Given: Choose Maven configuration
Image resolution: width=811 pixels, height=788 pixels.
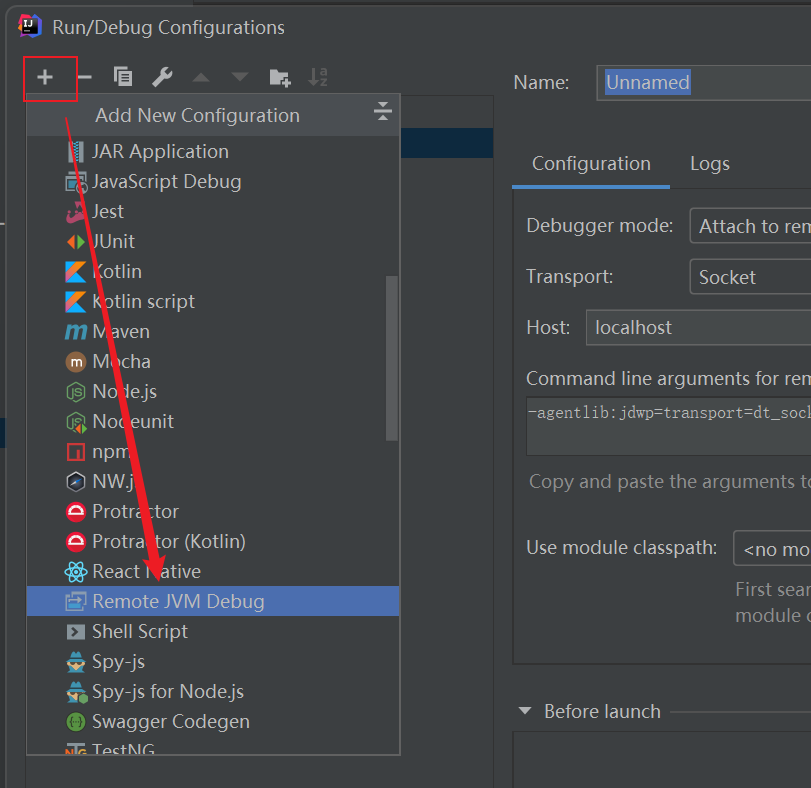Looking at the screenshot, I should 213,331.
